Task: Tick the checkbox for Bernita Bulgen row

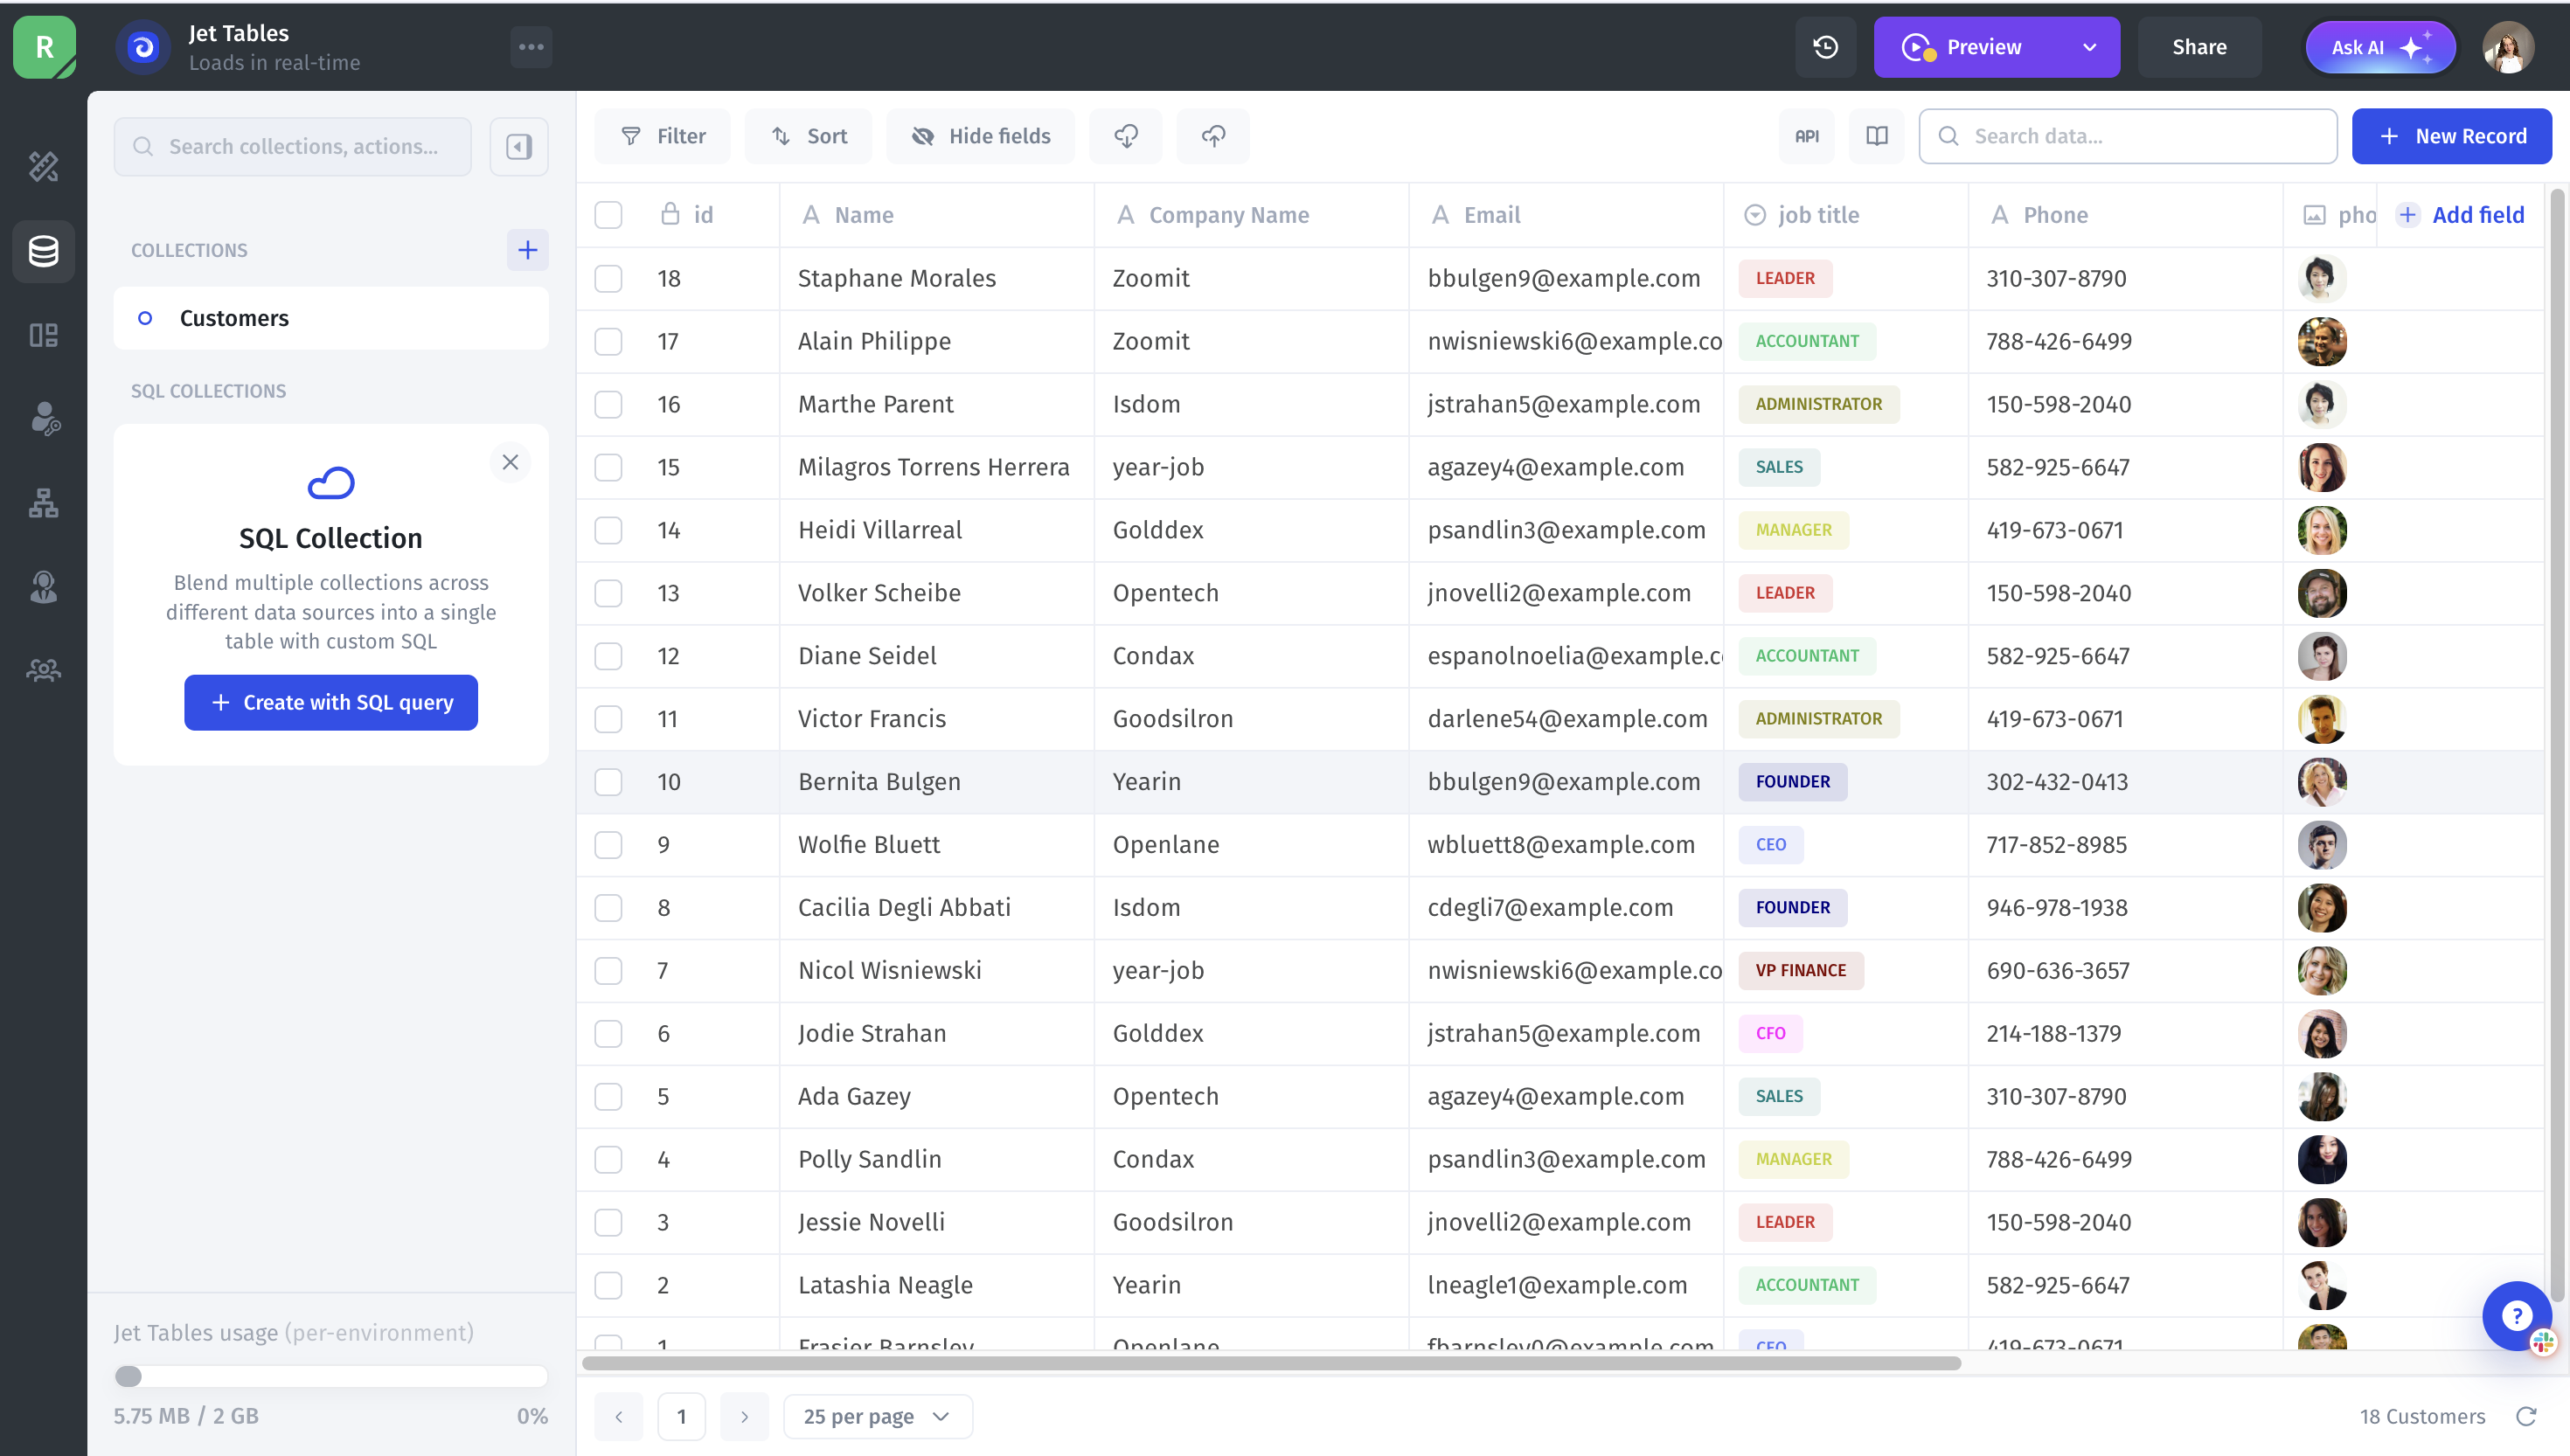Action: [x=608, y=782]
